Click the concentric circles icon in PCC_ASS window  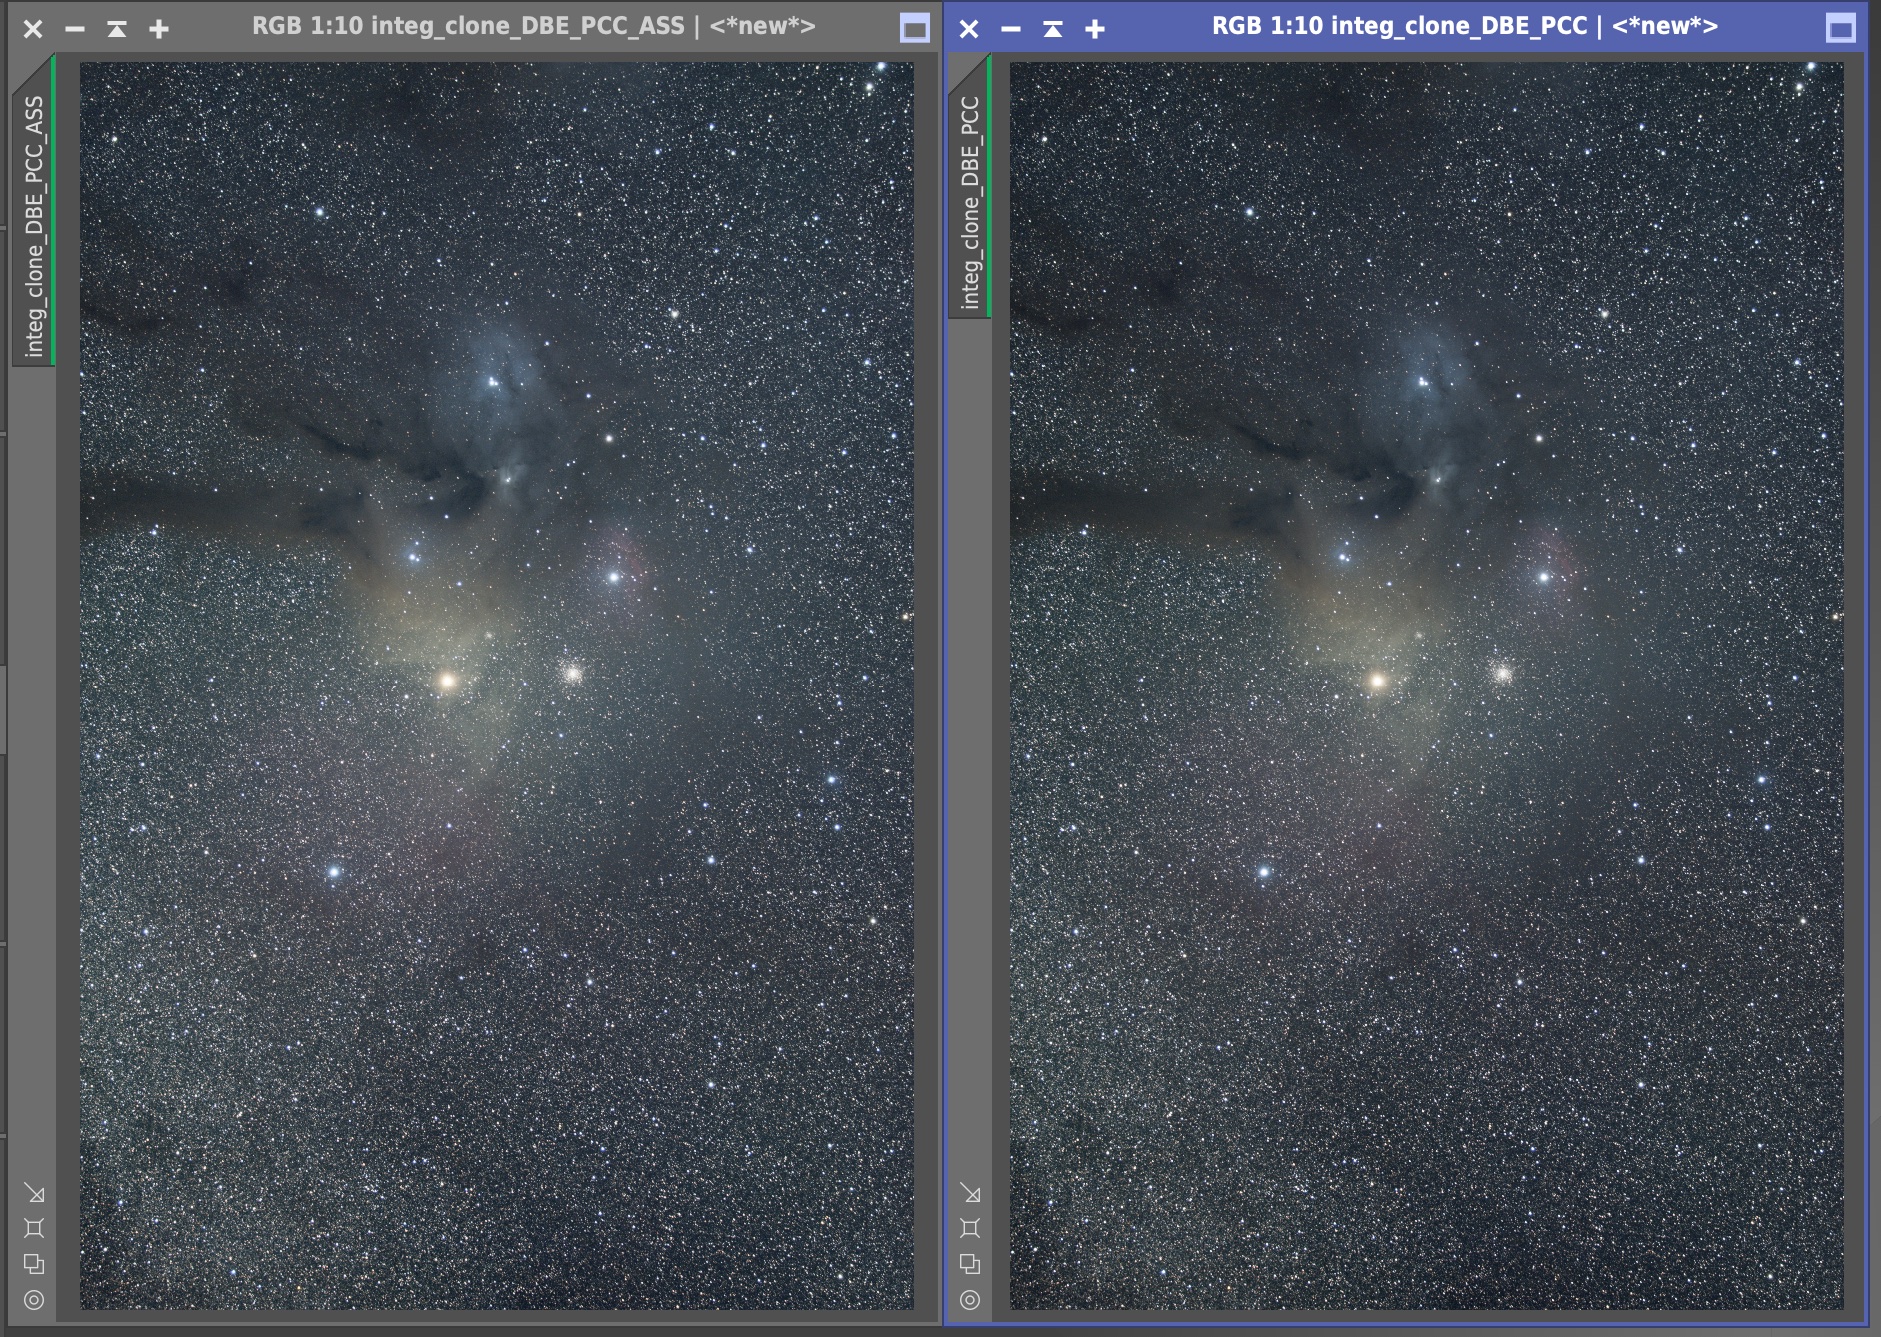pos(34,1300)
